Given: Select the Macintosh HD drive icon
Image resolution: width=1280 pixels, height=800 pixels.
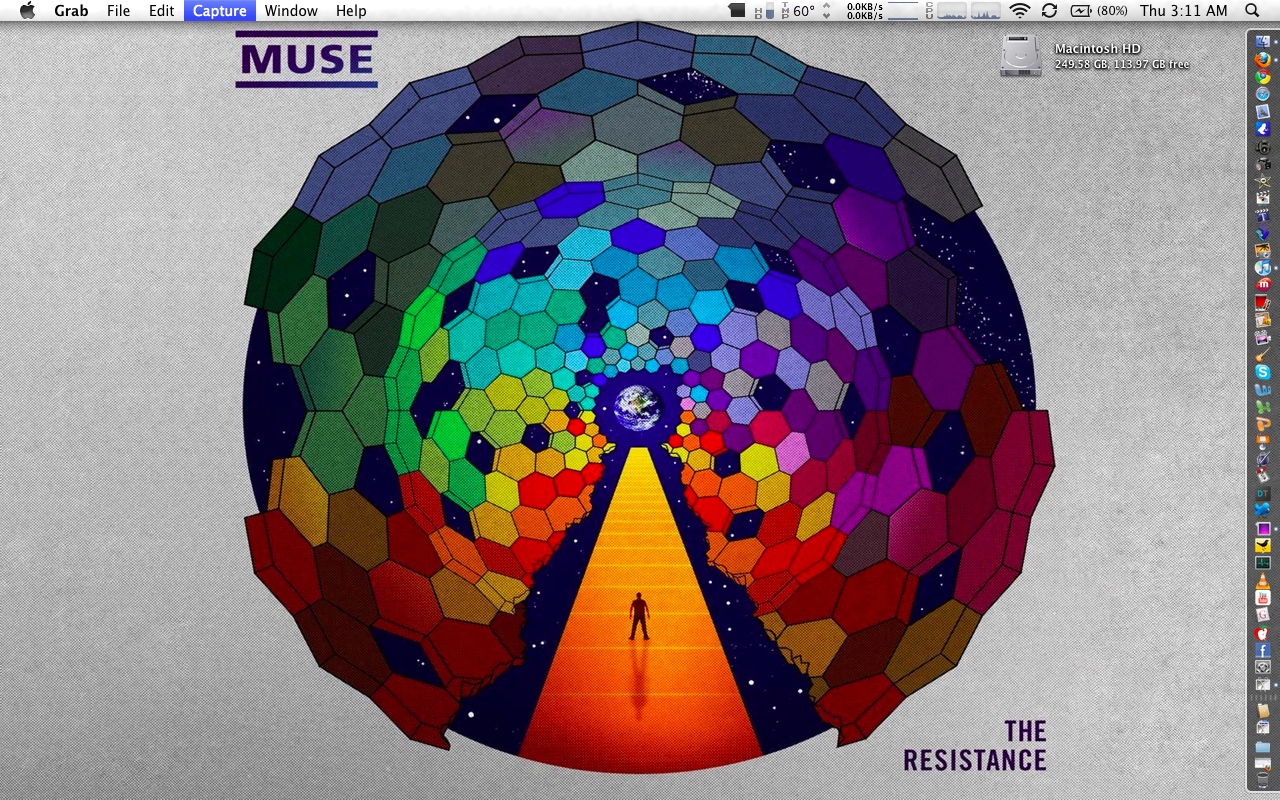Looking at the screenshot, I should [x=1021, y=55].
